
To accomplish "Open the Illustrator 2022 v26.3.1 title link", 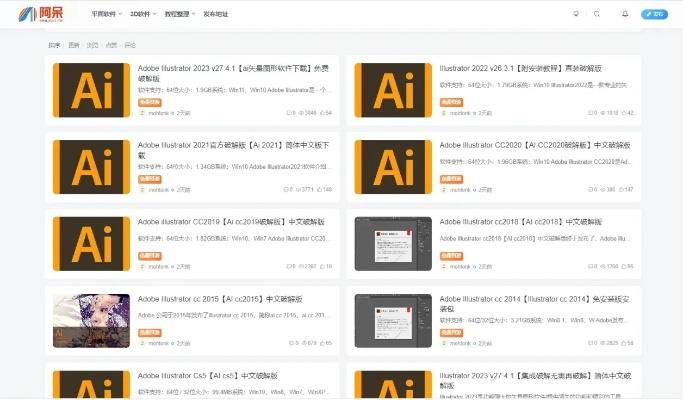I will point(521,68).
